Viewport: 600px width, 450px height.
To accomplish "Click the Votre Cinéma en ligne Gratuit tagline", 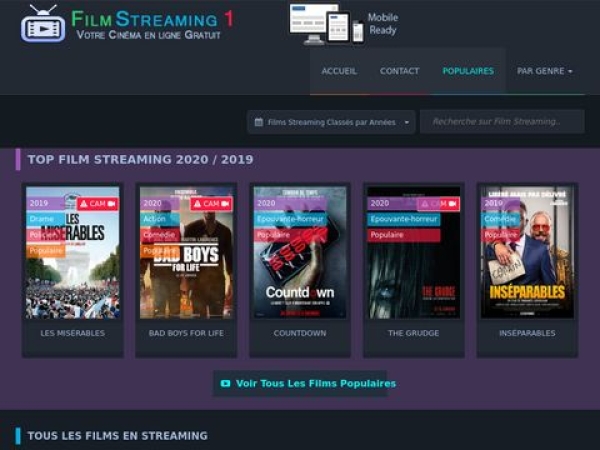I will tap(148, 35).
